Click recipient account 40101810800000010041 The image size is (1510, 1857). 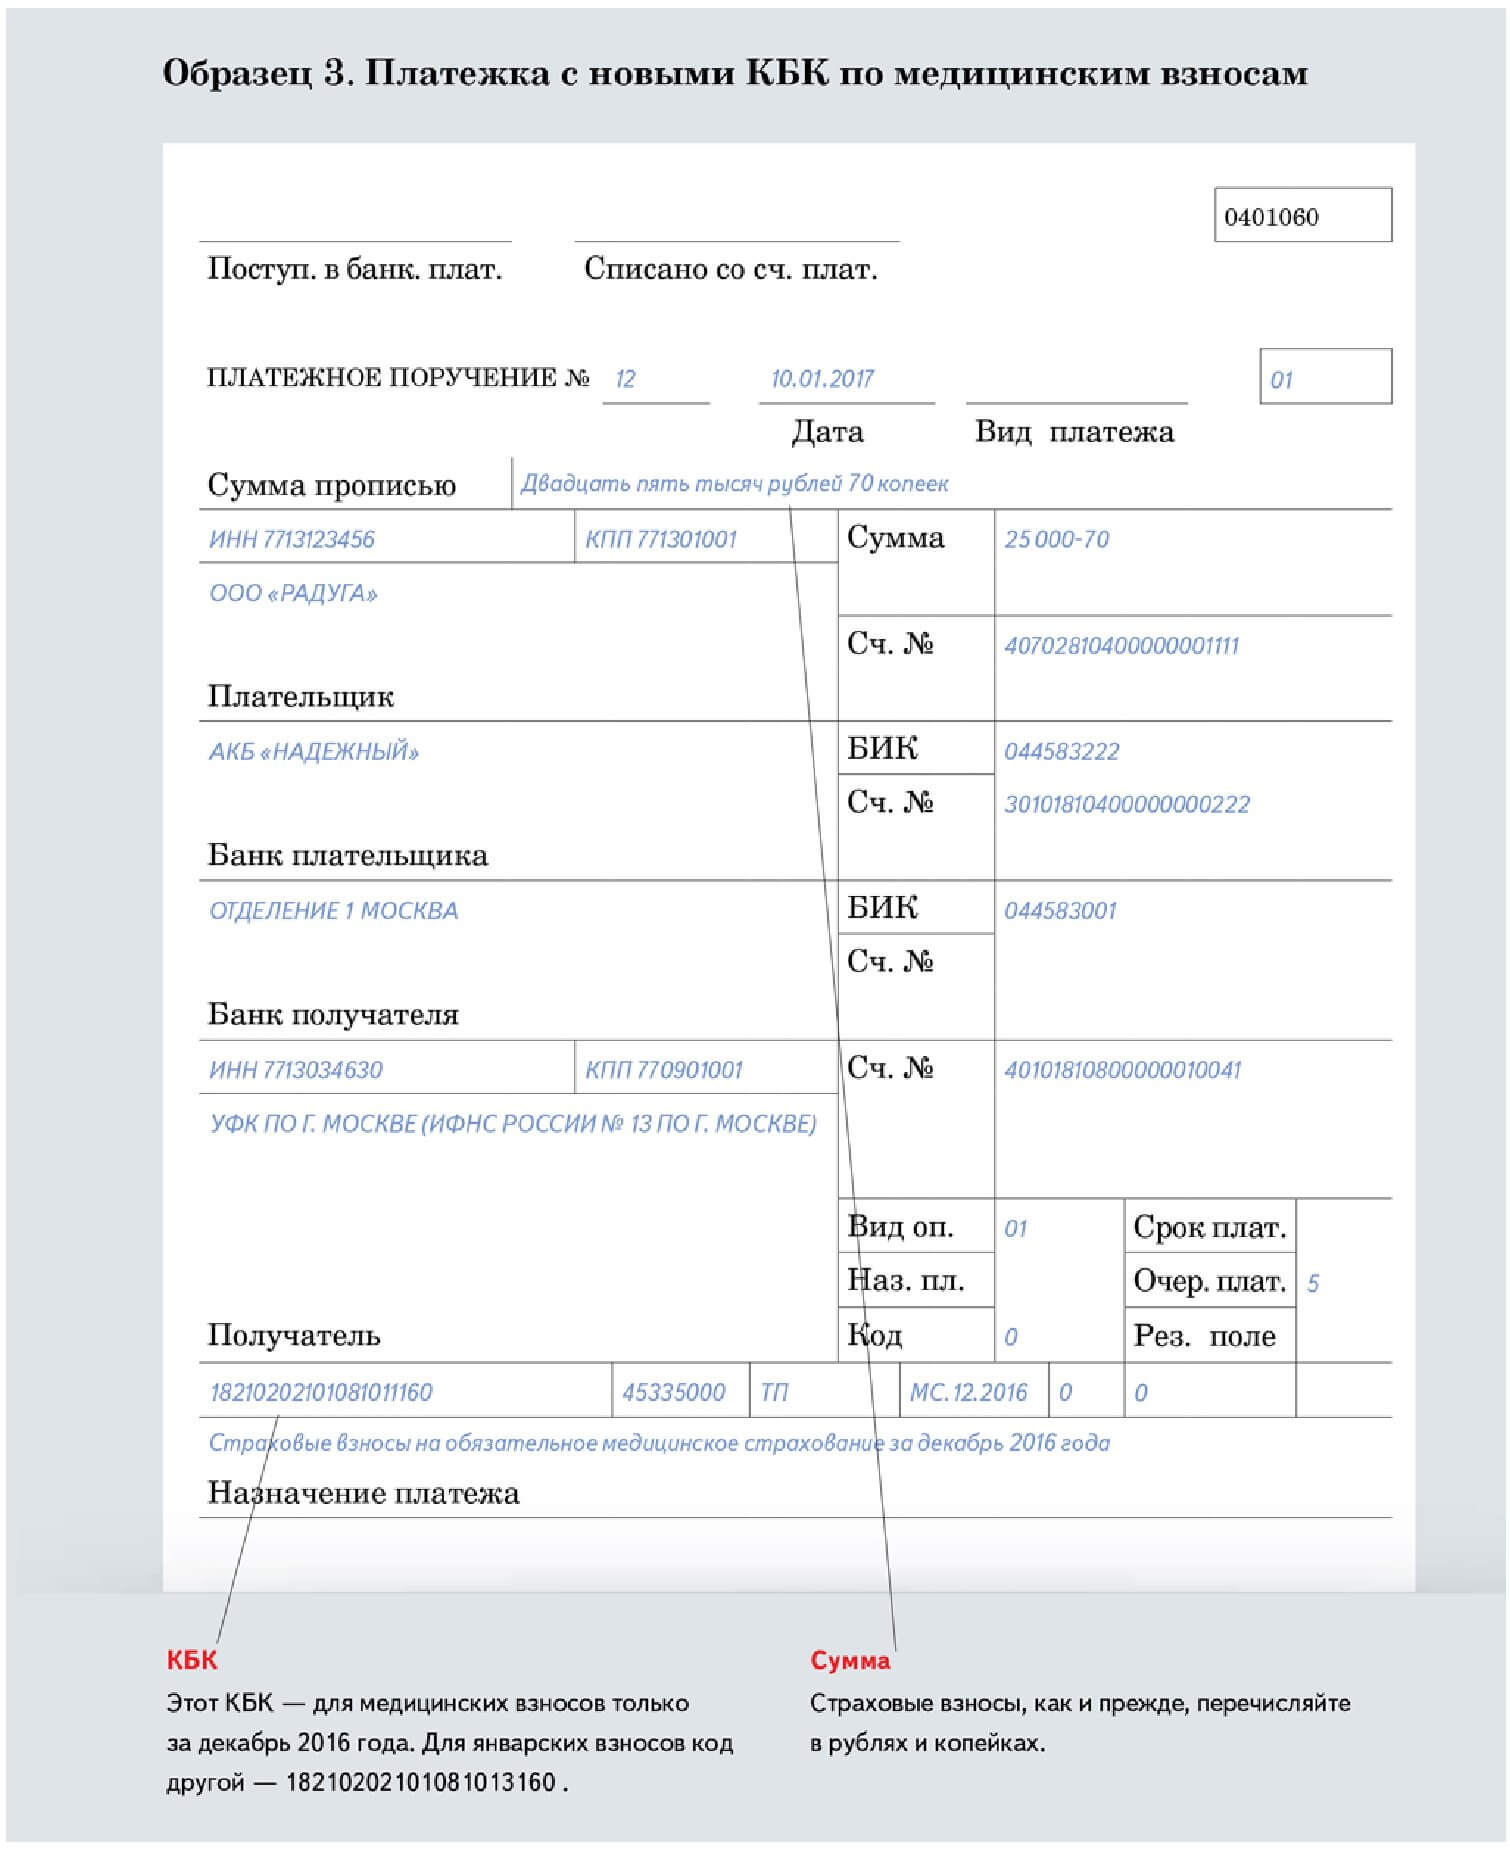tap(1122, 1069)
